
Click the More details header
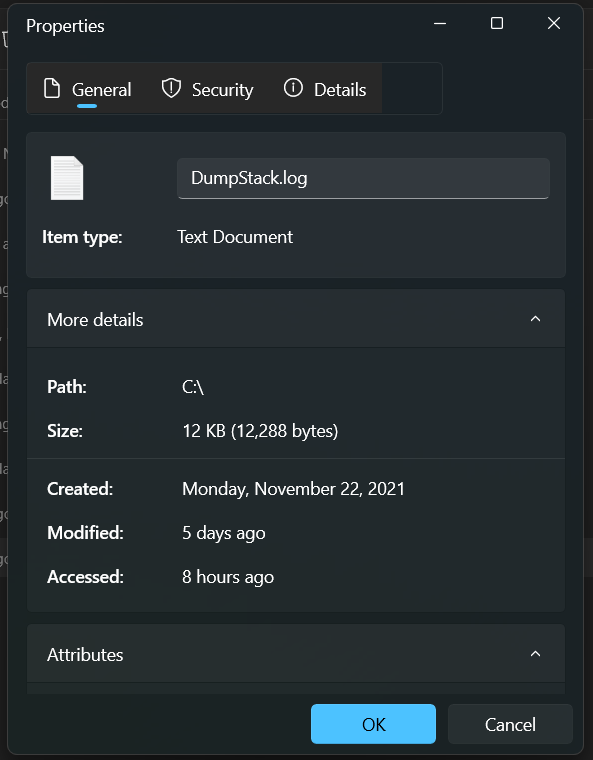point(296,319)
